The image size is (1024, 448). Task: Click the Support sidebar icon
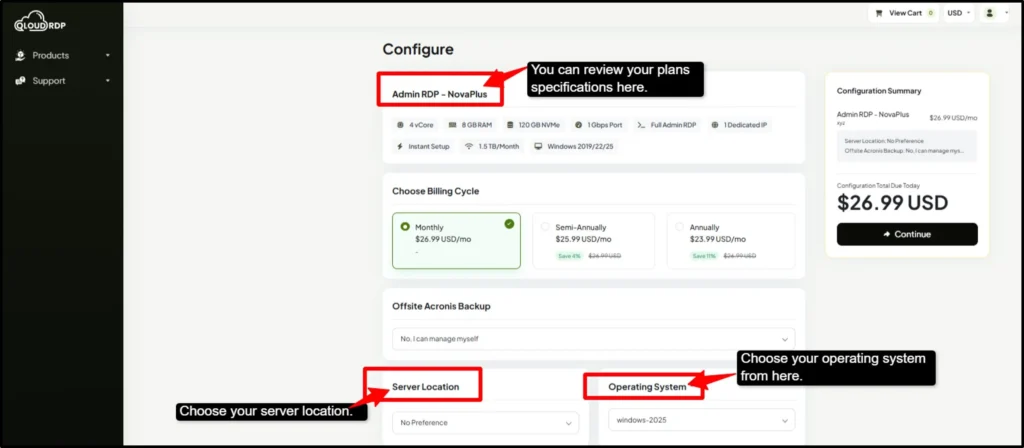[21, 81]
